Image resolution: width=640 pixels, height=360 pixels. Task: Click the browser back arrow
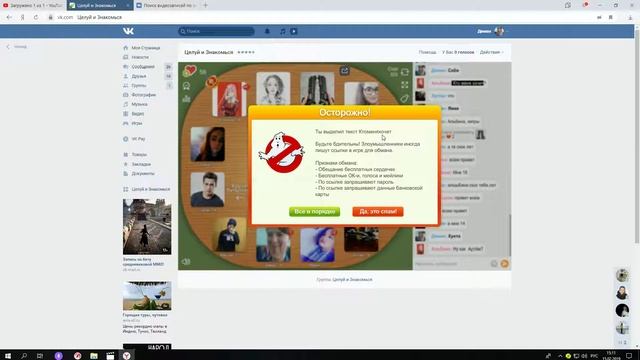click(9, 17)
